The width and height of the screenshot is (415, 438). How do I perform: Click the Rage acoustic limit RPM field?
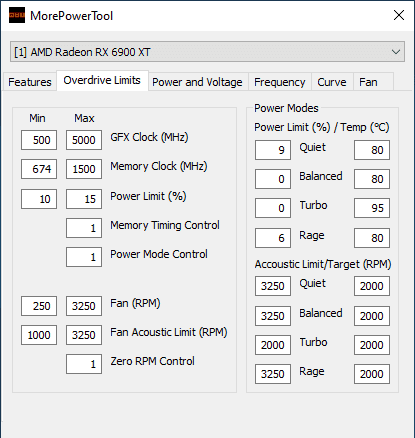click(273, 374)
